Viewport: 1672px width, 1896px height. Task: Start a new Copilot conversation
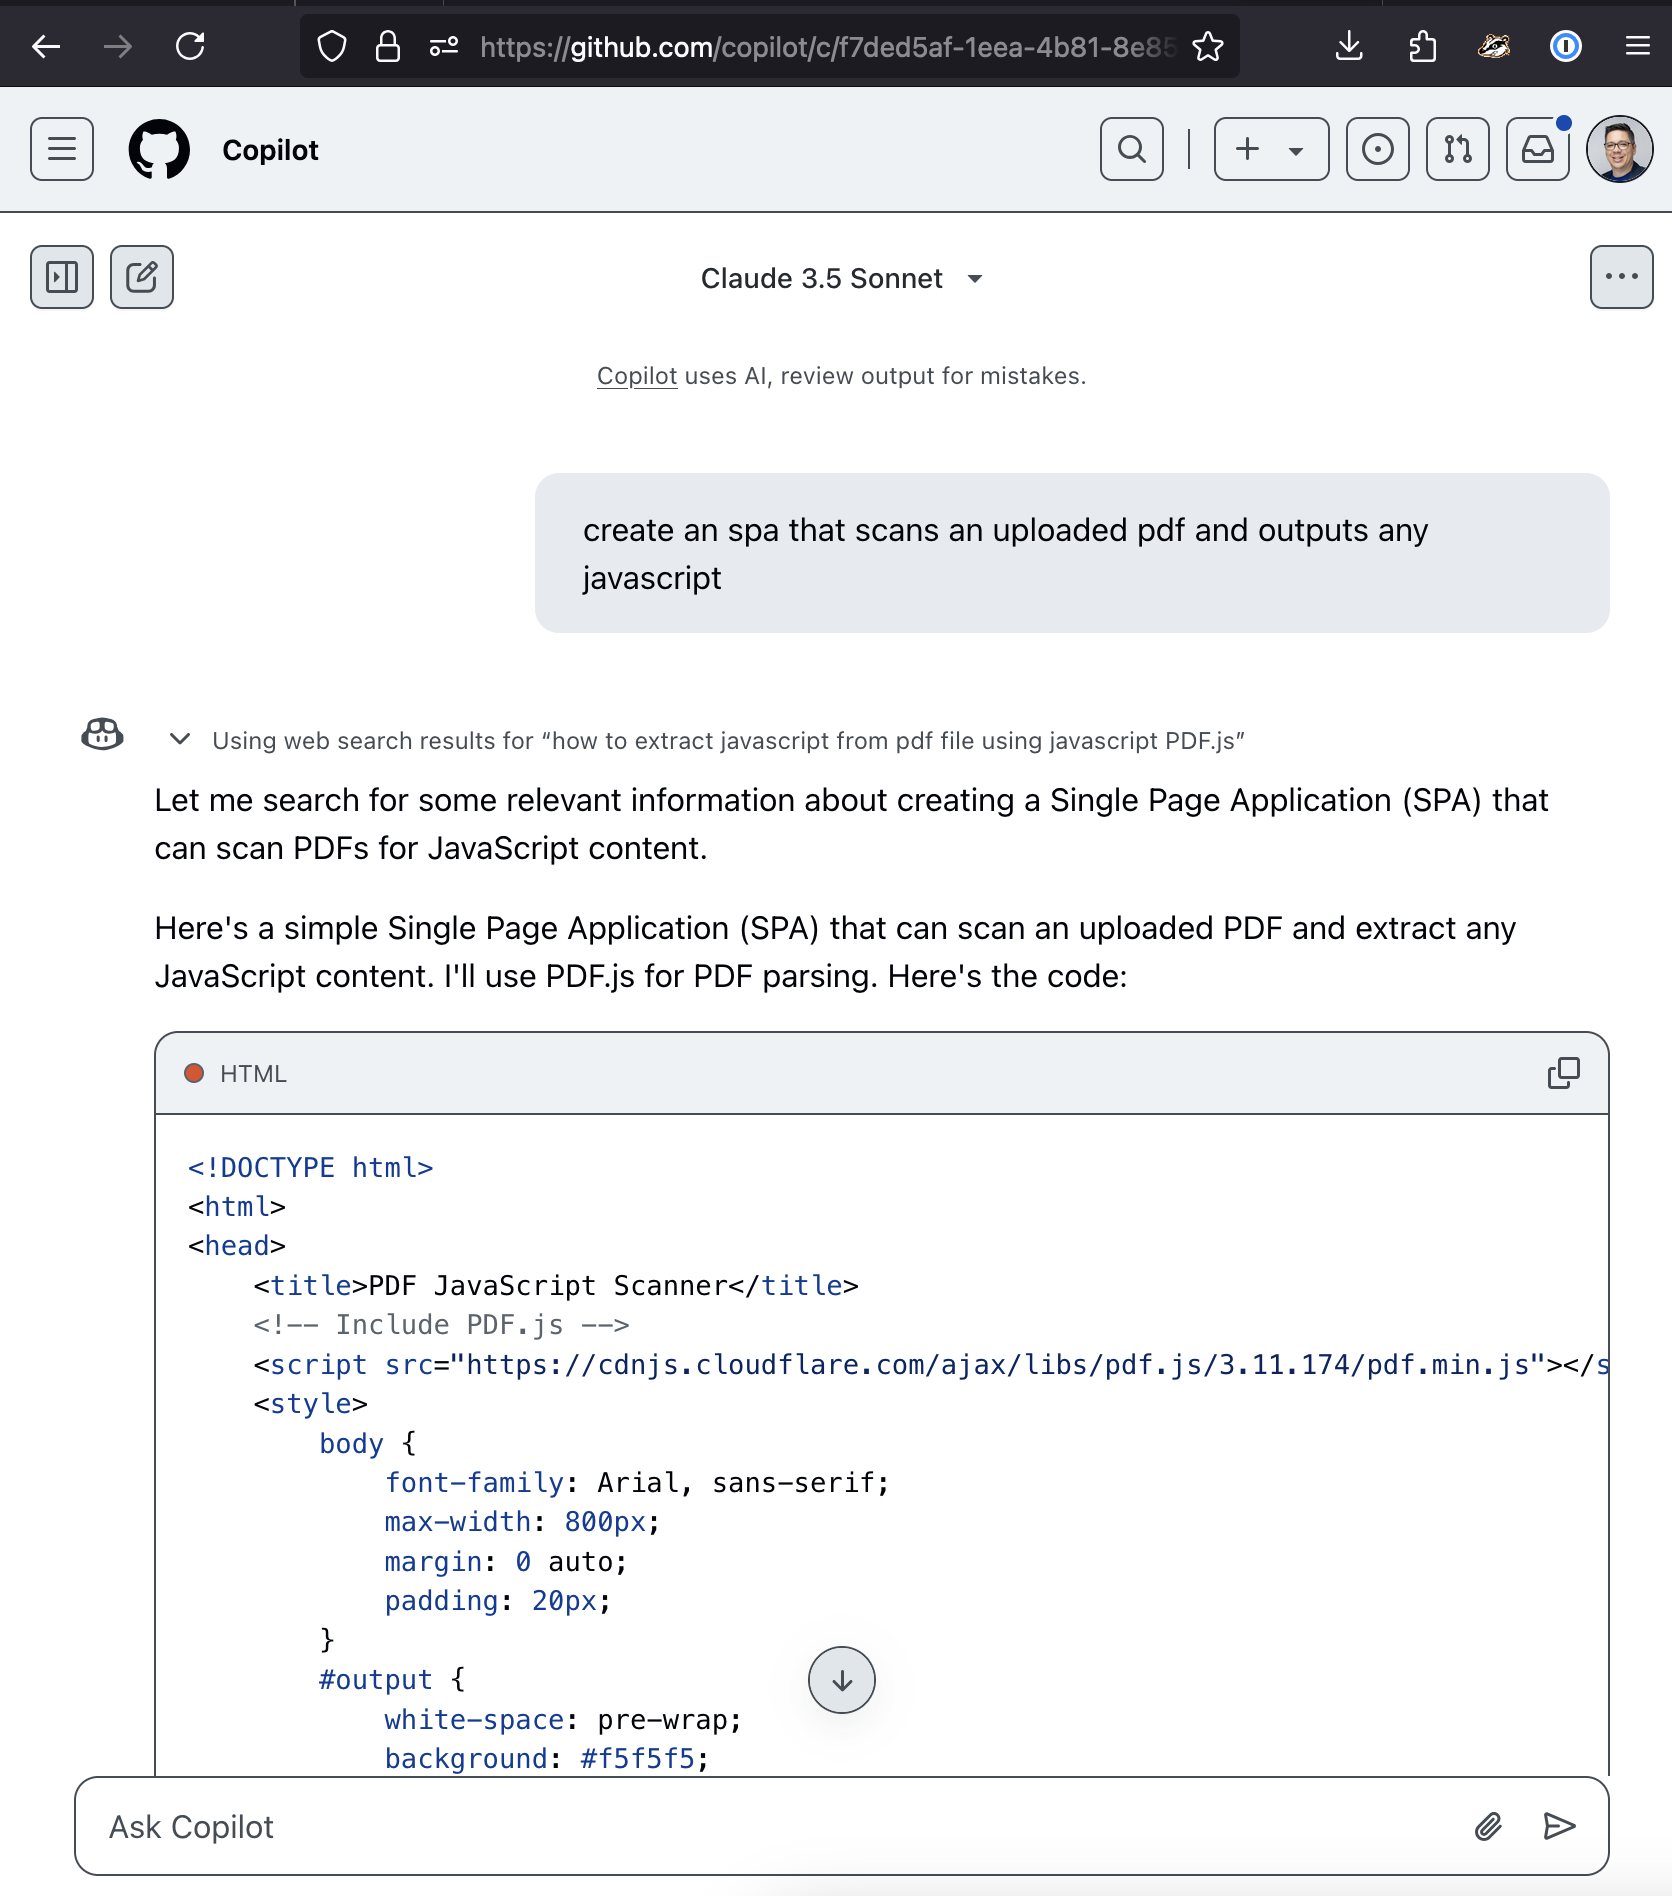(x=141, y=277)
